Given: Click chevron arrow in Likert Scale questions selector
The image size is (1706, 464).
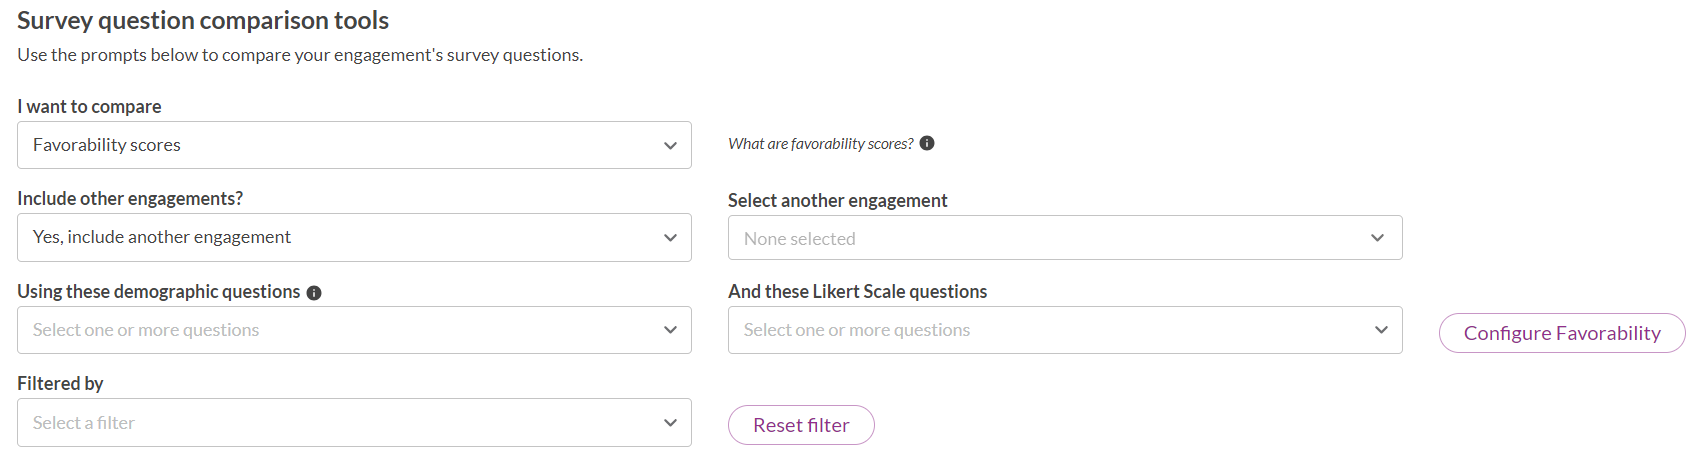Looking at the screenshot, I should pyautogui.click(x=1381, y=330).
